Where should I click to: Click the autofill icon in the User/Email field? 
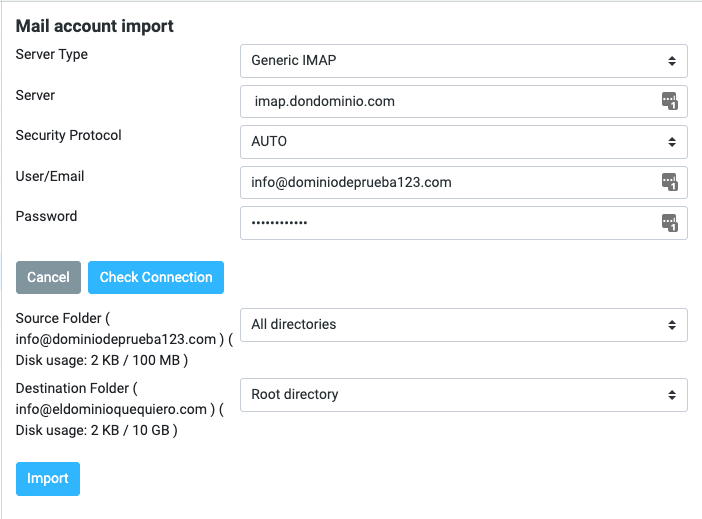[x=670, y=182]
